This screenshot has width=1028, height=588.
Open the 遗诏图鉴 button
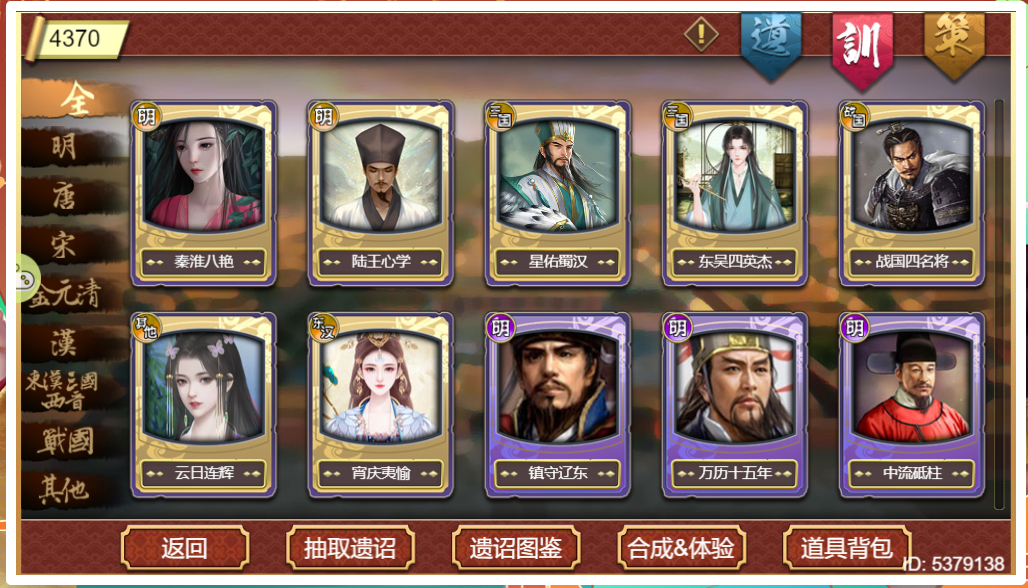[x=516, y=547]
